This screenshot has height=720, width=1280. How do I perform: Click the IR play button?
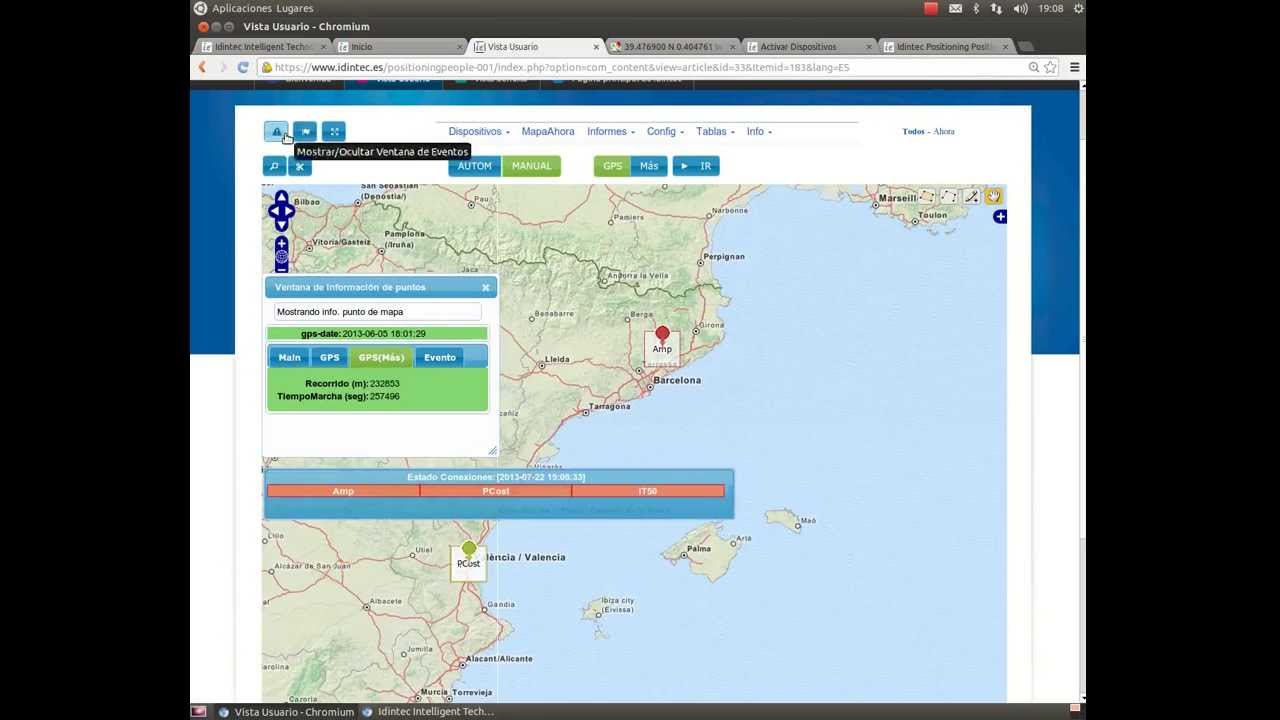pos(696,166)
